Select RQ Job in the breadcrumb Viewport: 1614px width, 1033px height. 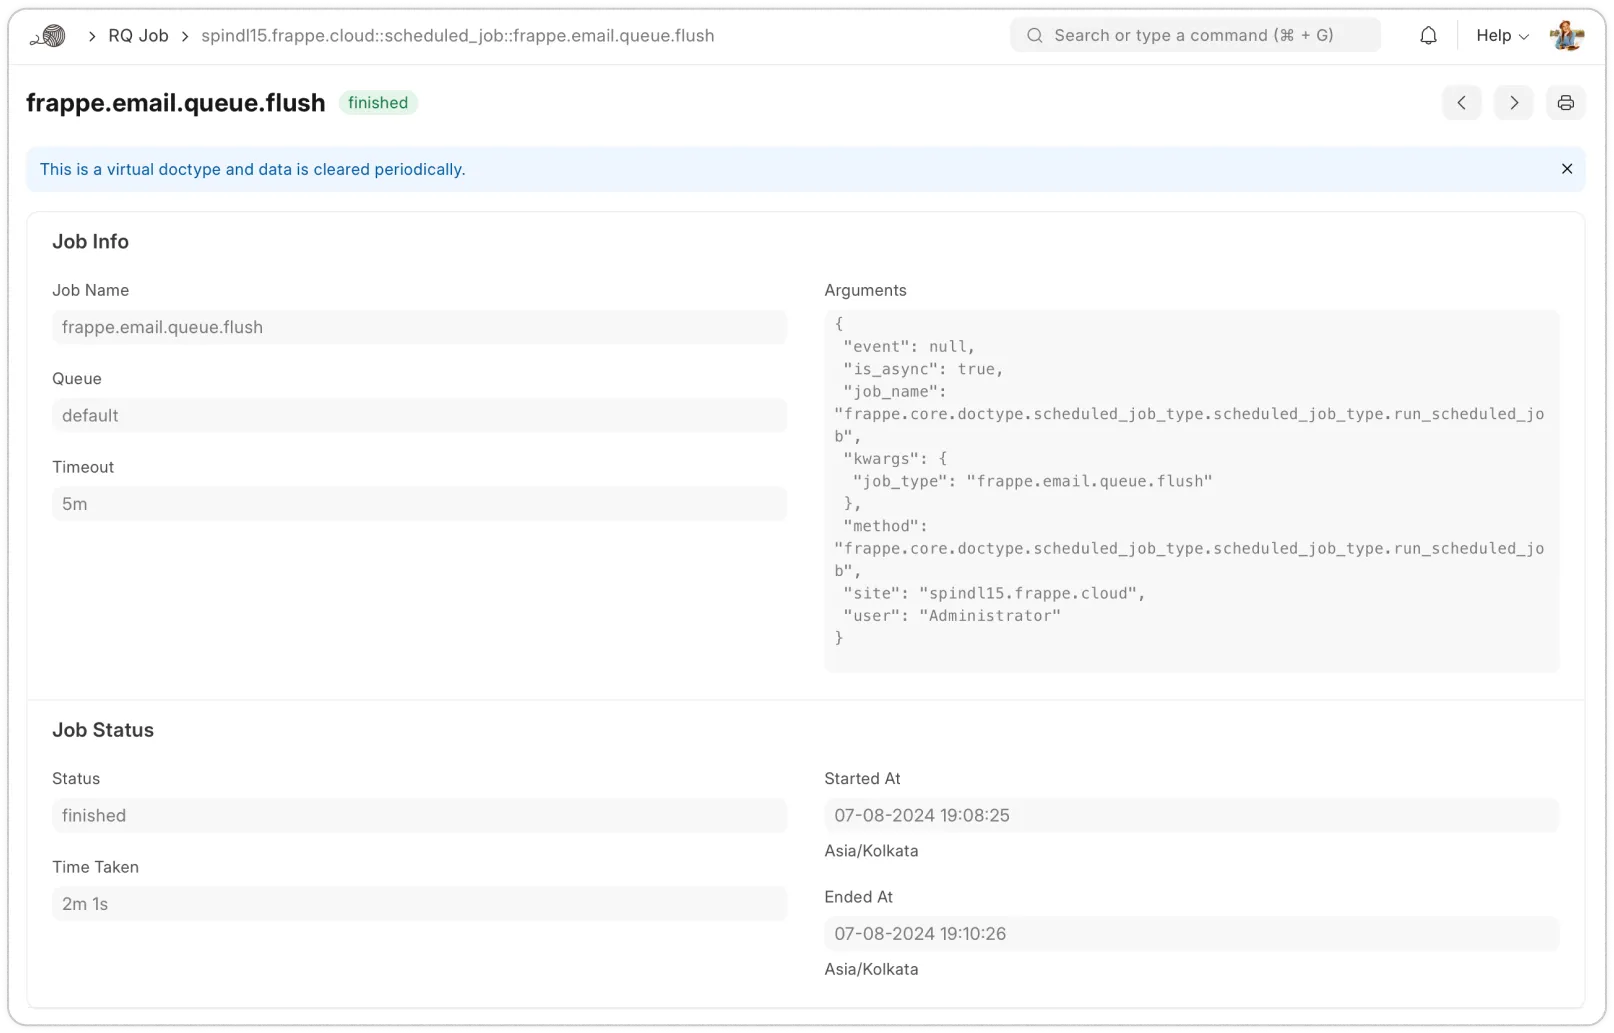pyautogui.click(x=139, y=34)
